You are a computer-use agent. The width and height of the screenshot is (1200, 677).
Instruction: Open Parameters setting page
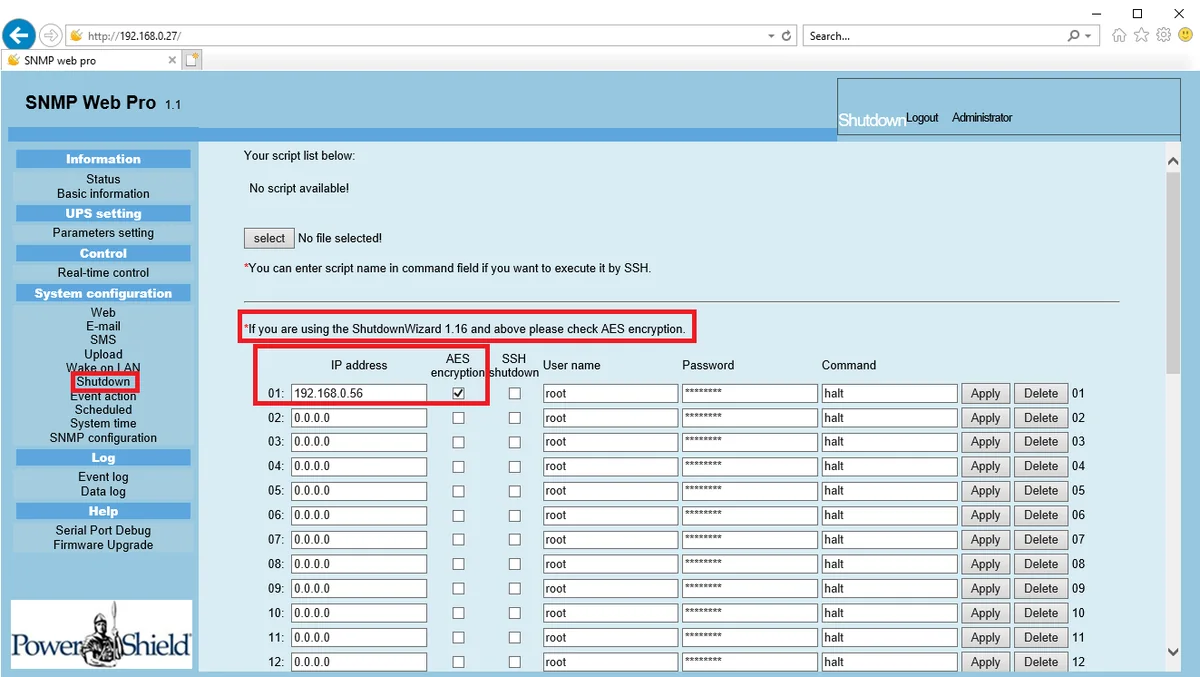[103, 233]
